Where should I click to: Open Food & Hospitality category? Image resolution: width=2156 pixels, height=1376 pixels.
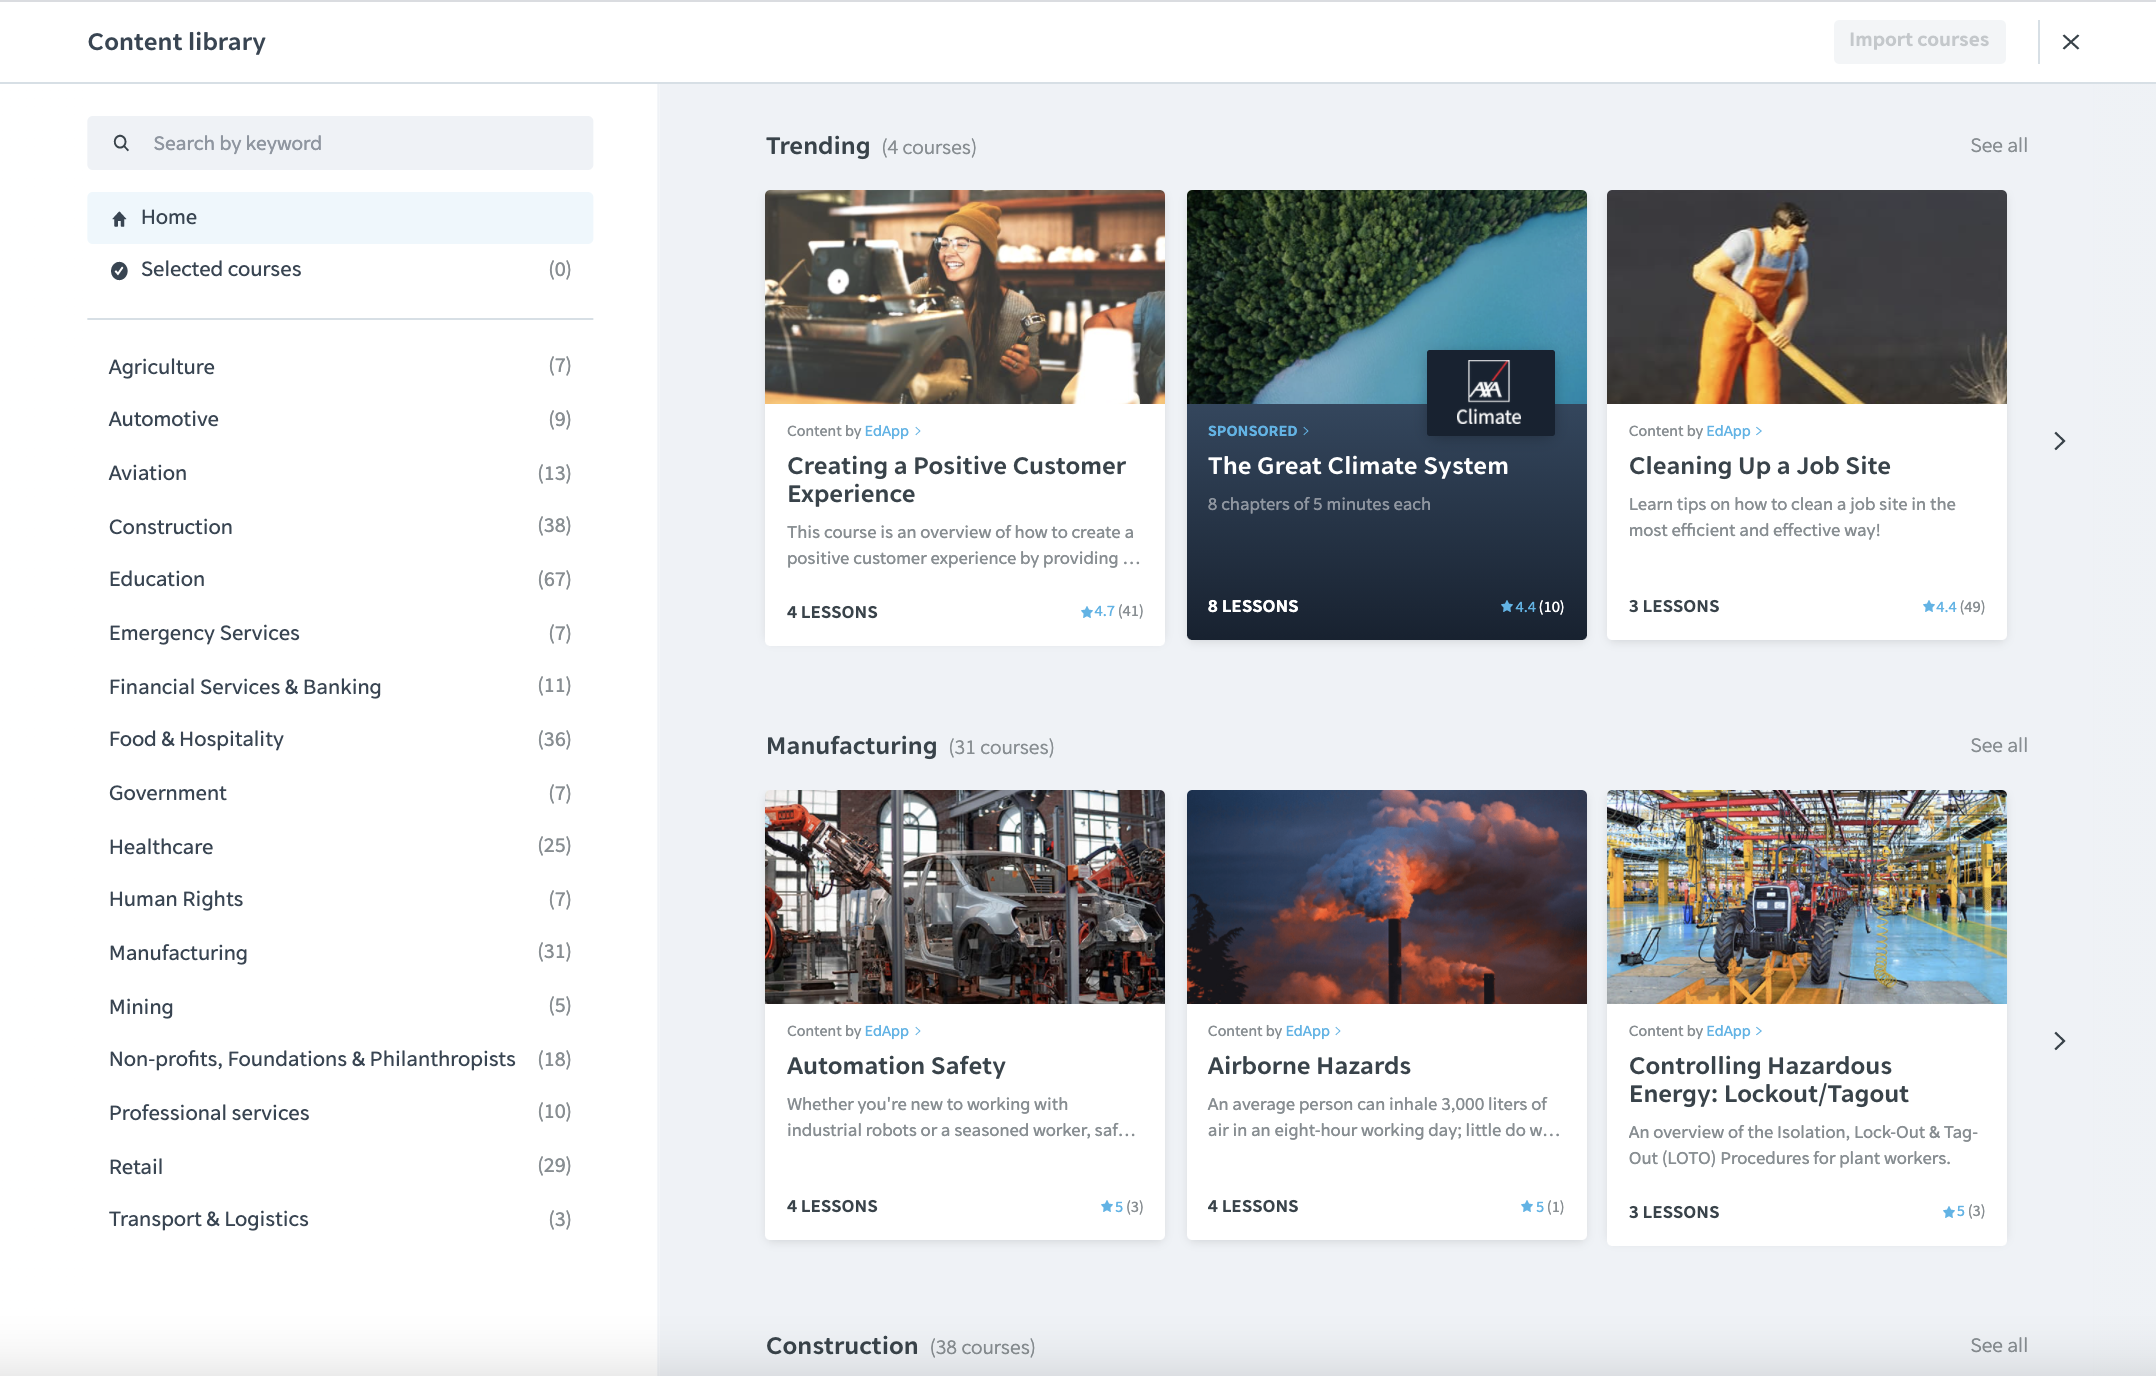coord(340,739)
